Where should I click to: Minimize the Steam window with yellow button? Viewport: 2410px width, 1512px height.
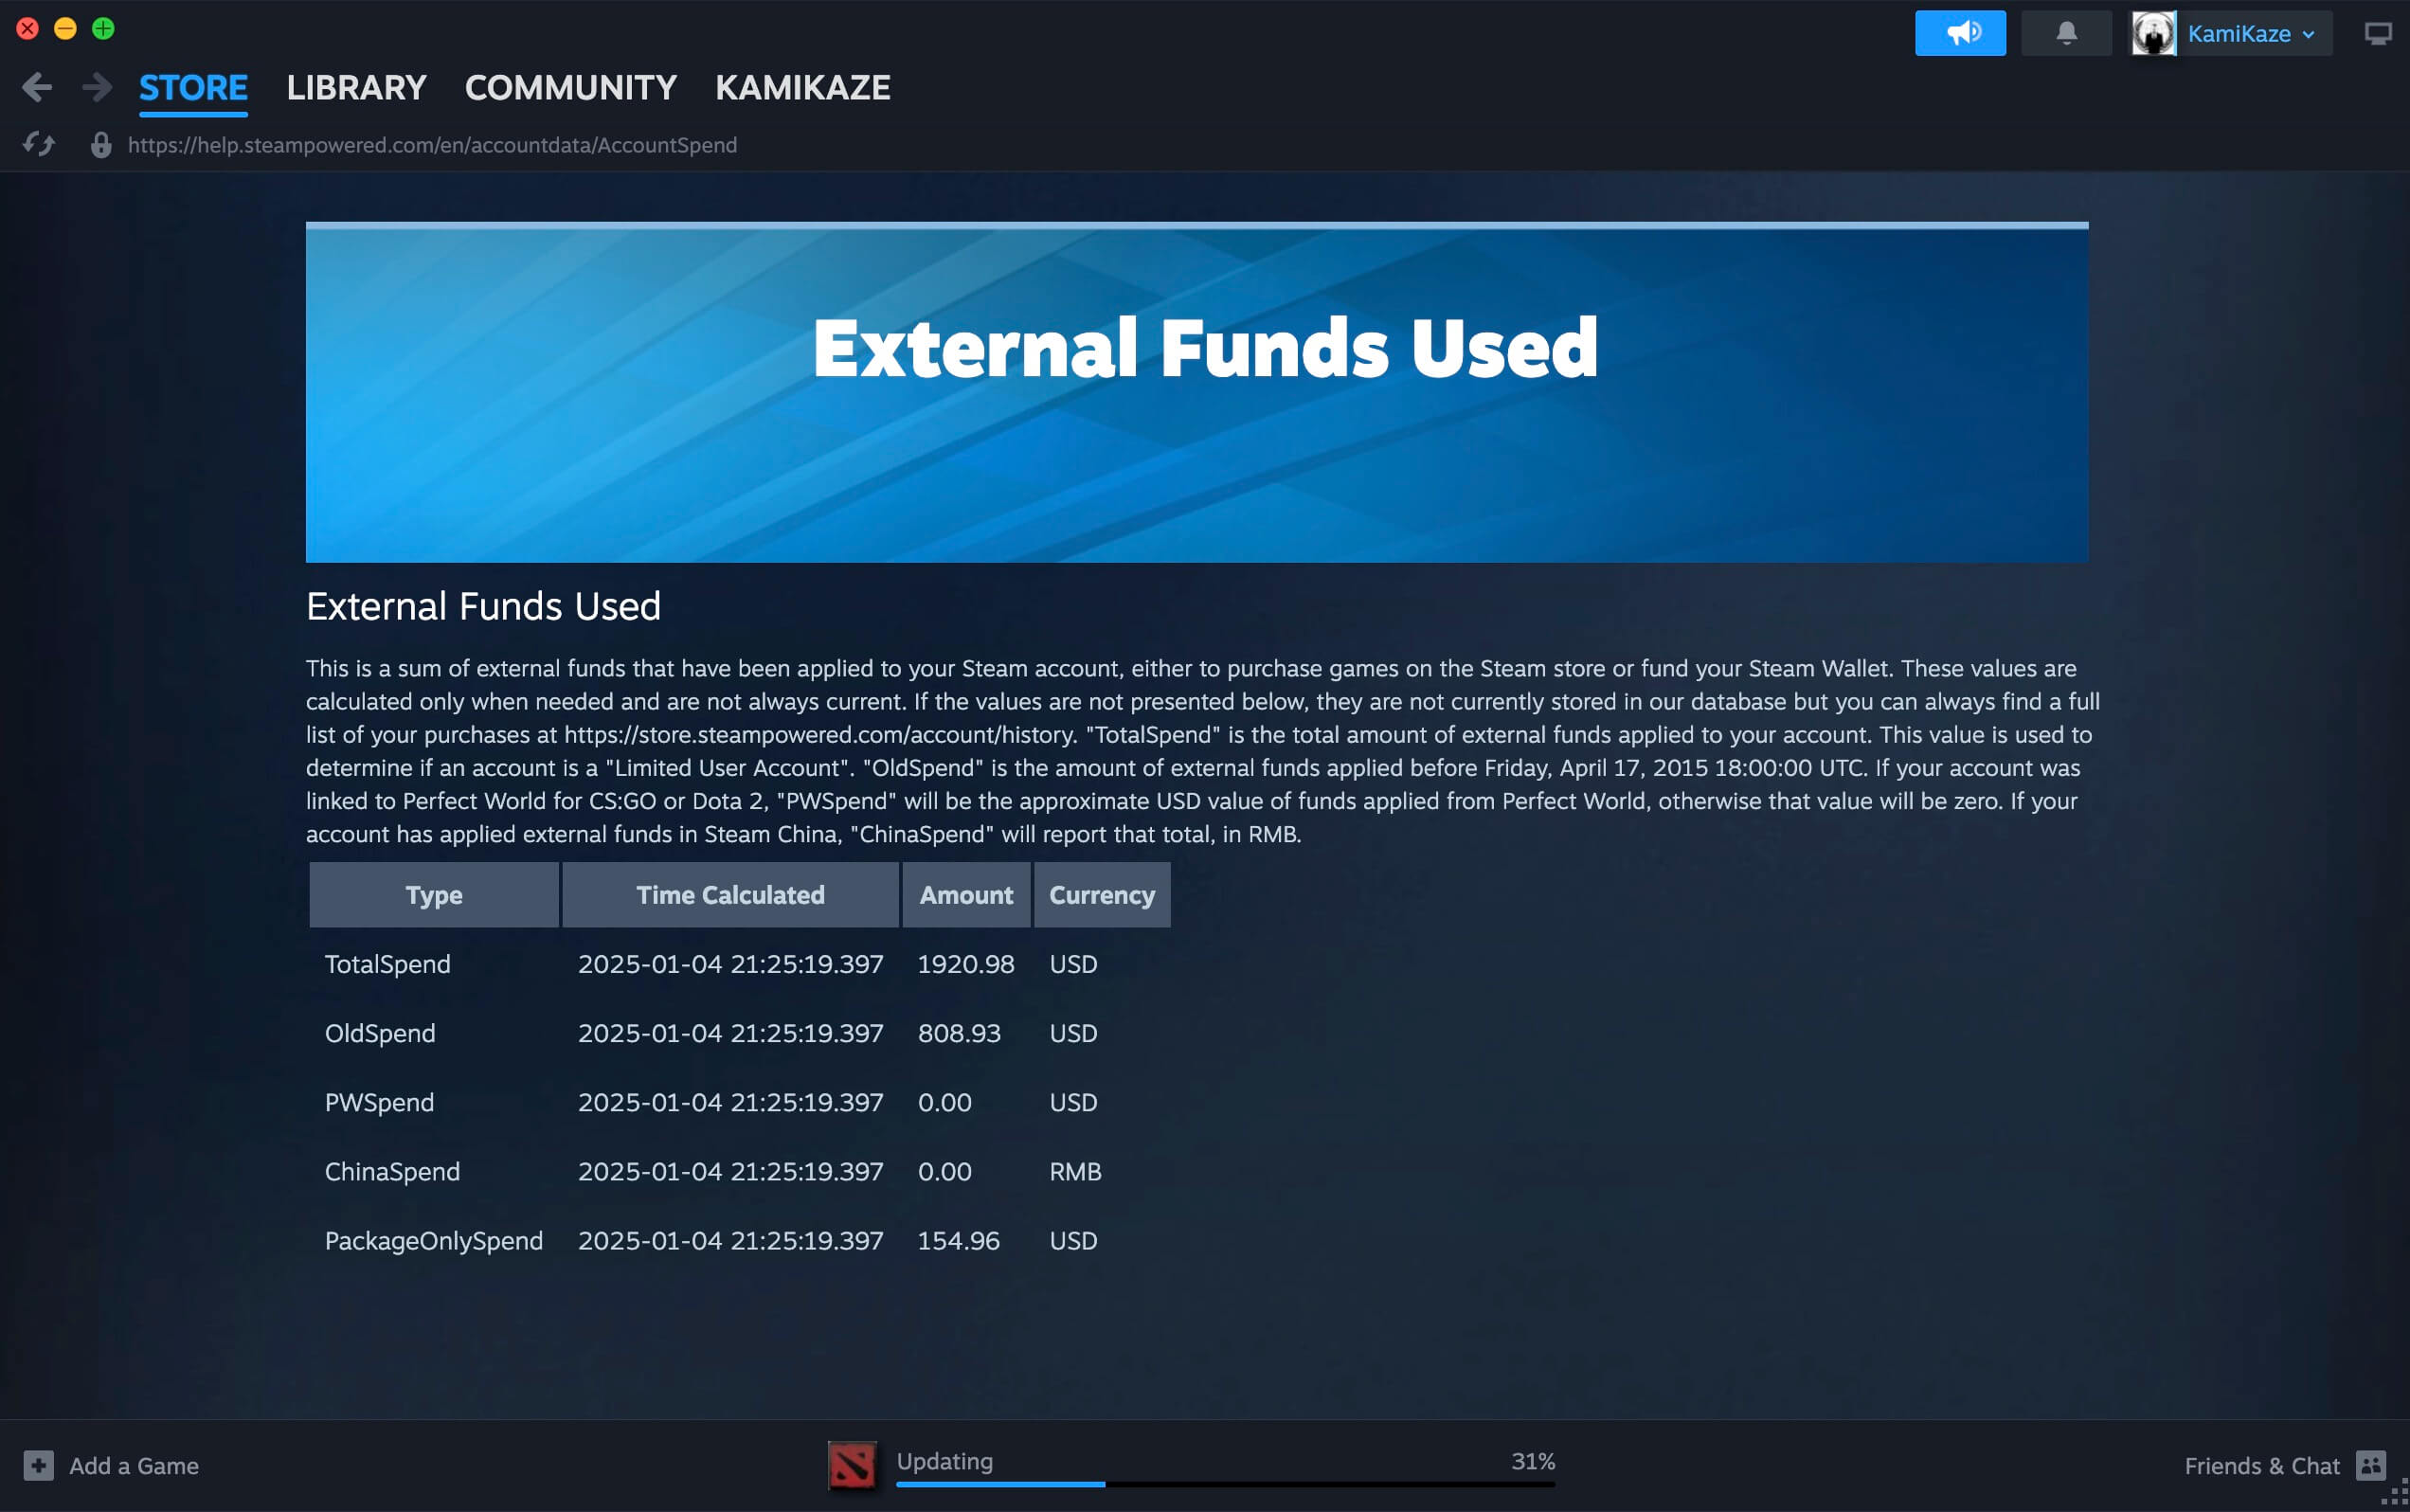[65, 28]
